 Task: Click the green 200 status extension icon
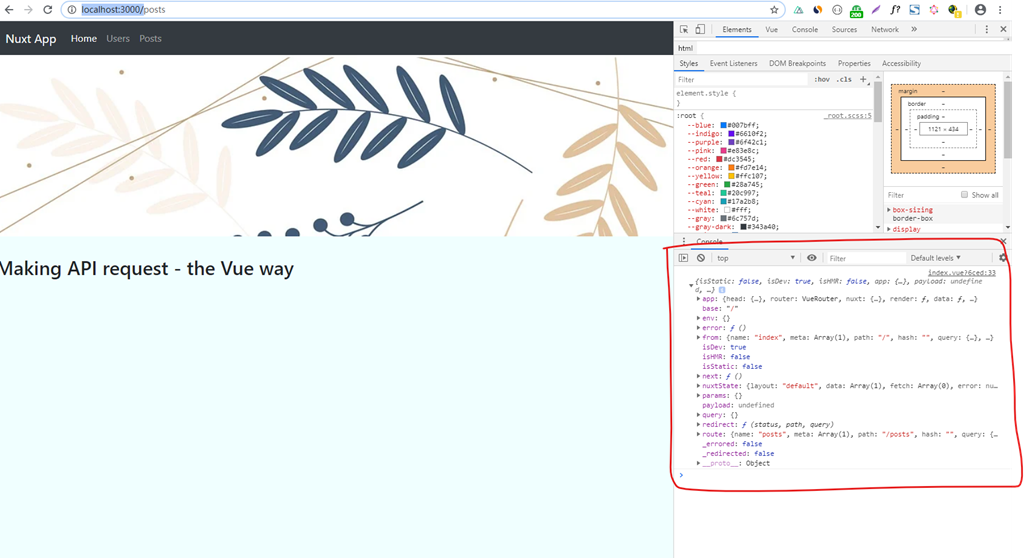(856, 10)
